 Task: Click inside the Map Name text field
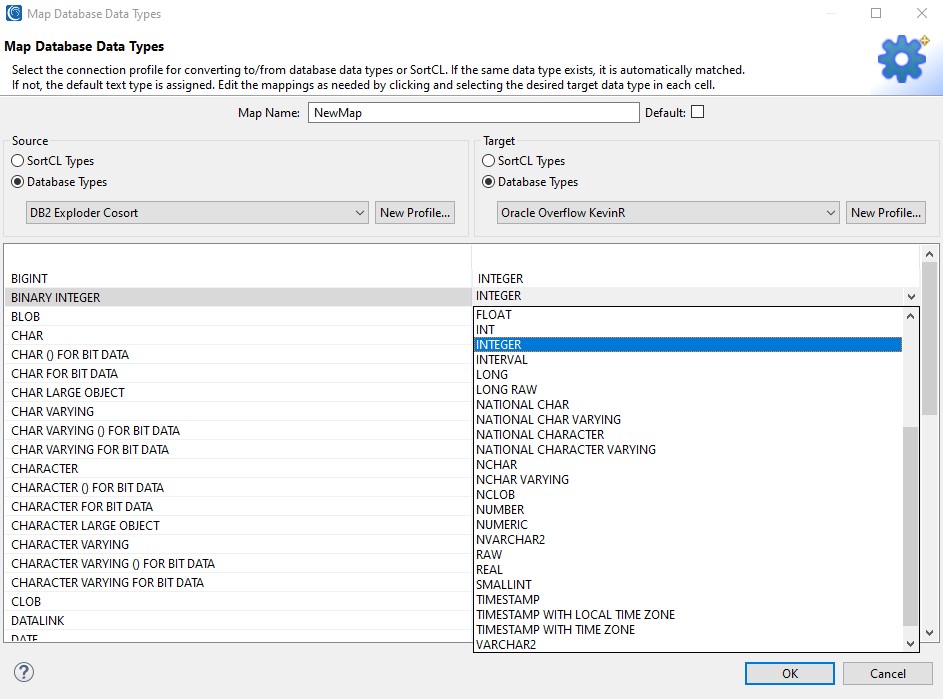(473, 112)
